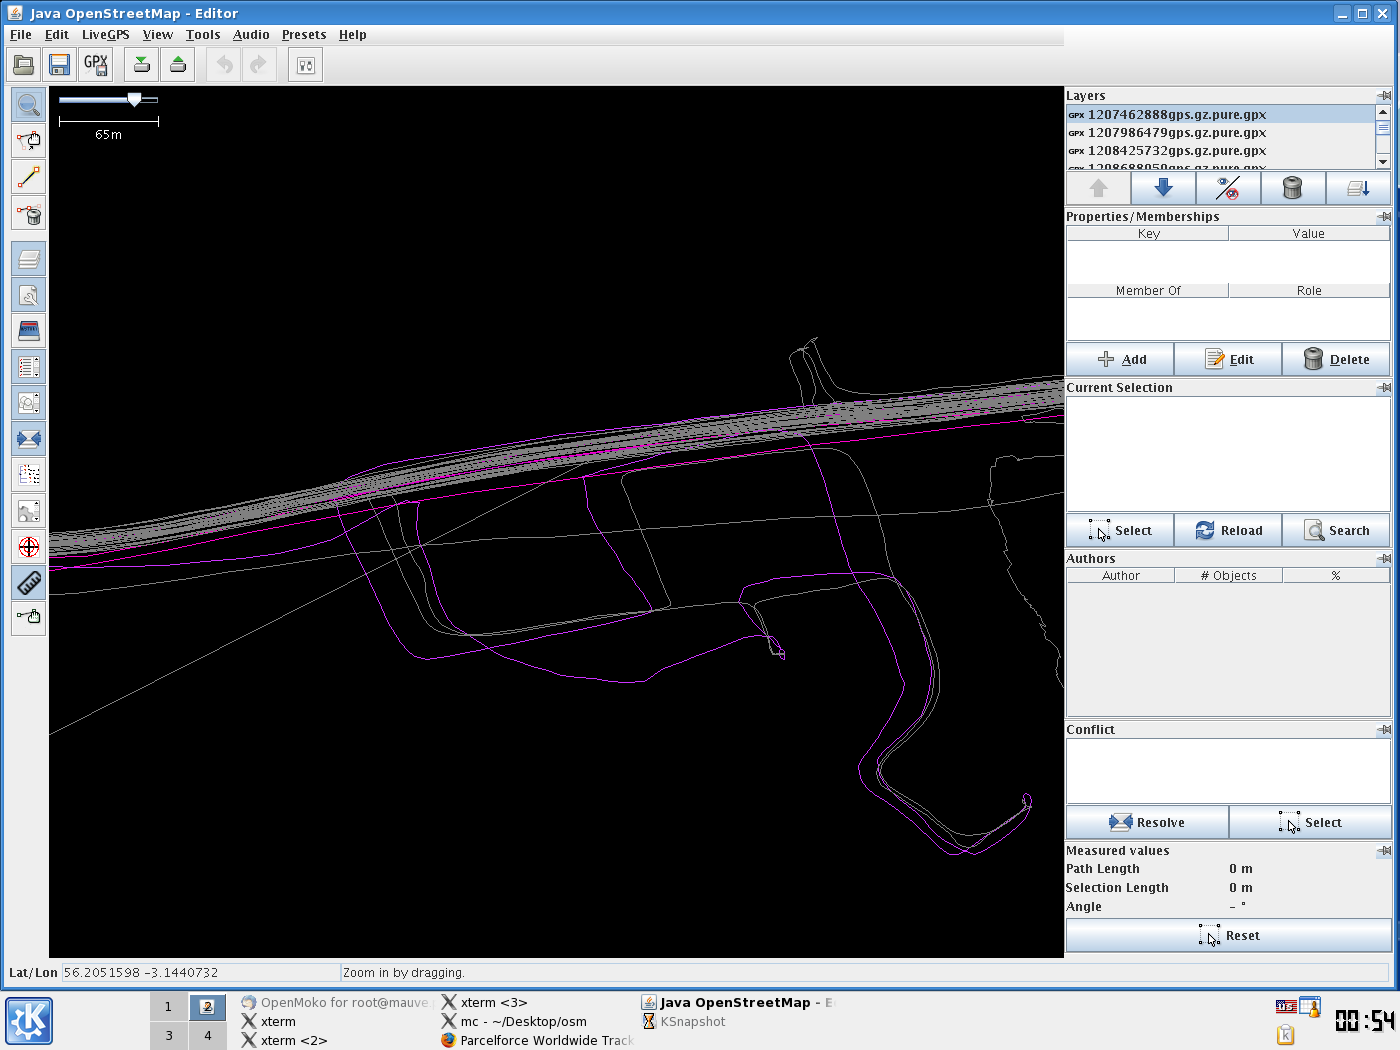Open the Edit menu
Viewport: 1400px width, 1050px height.
tap(57, 35)
